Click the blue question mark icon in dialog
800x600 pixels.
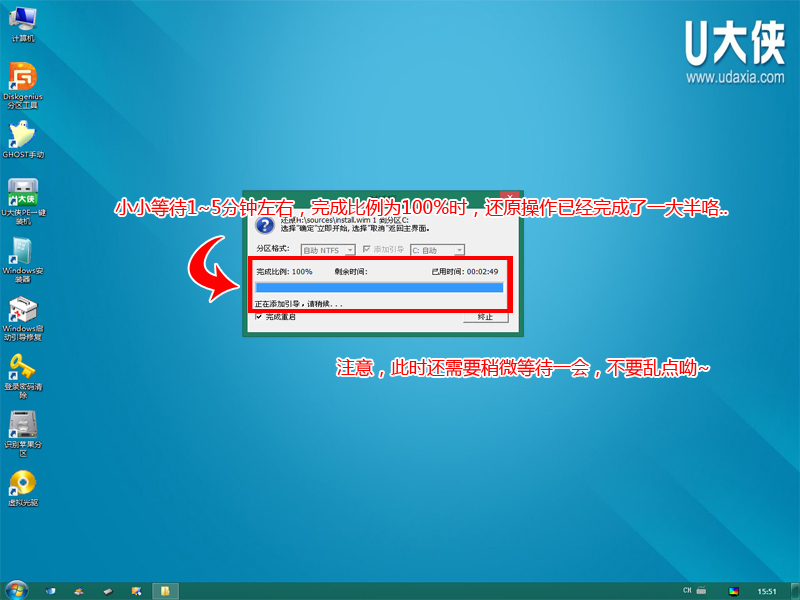[x=263, y=227]
